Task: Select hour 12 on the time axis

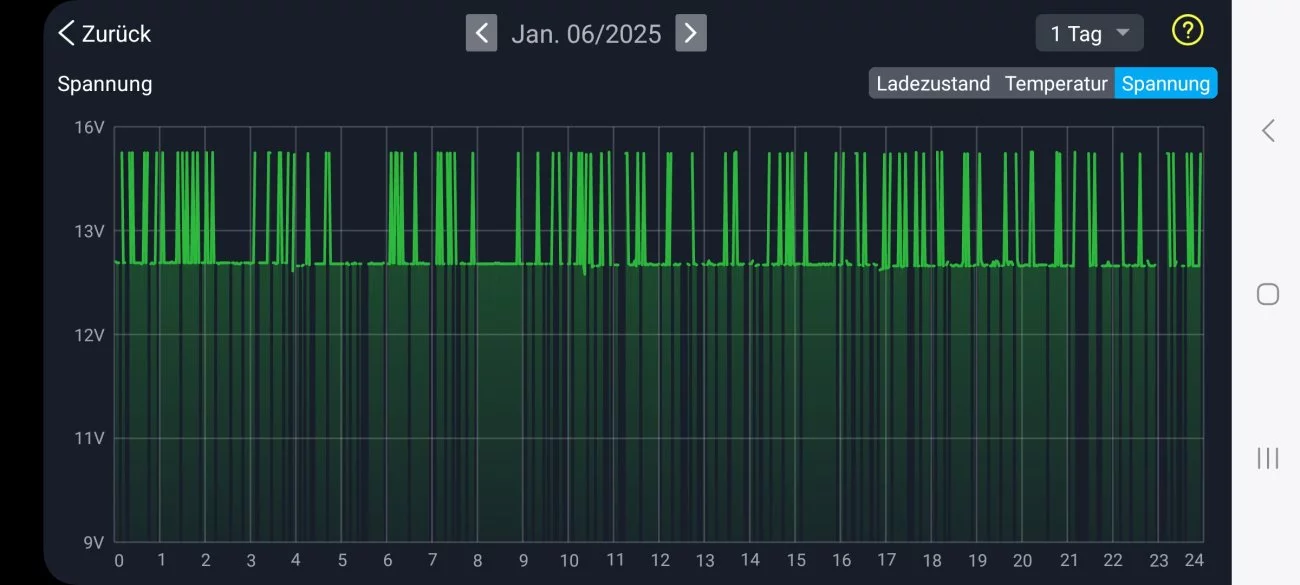Action: (660, 560)
